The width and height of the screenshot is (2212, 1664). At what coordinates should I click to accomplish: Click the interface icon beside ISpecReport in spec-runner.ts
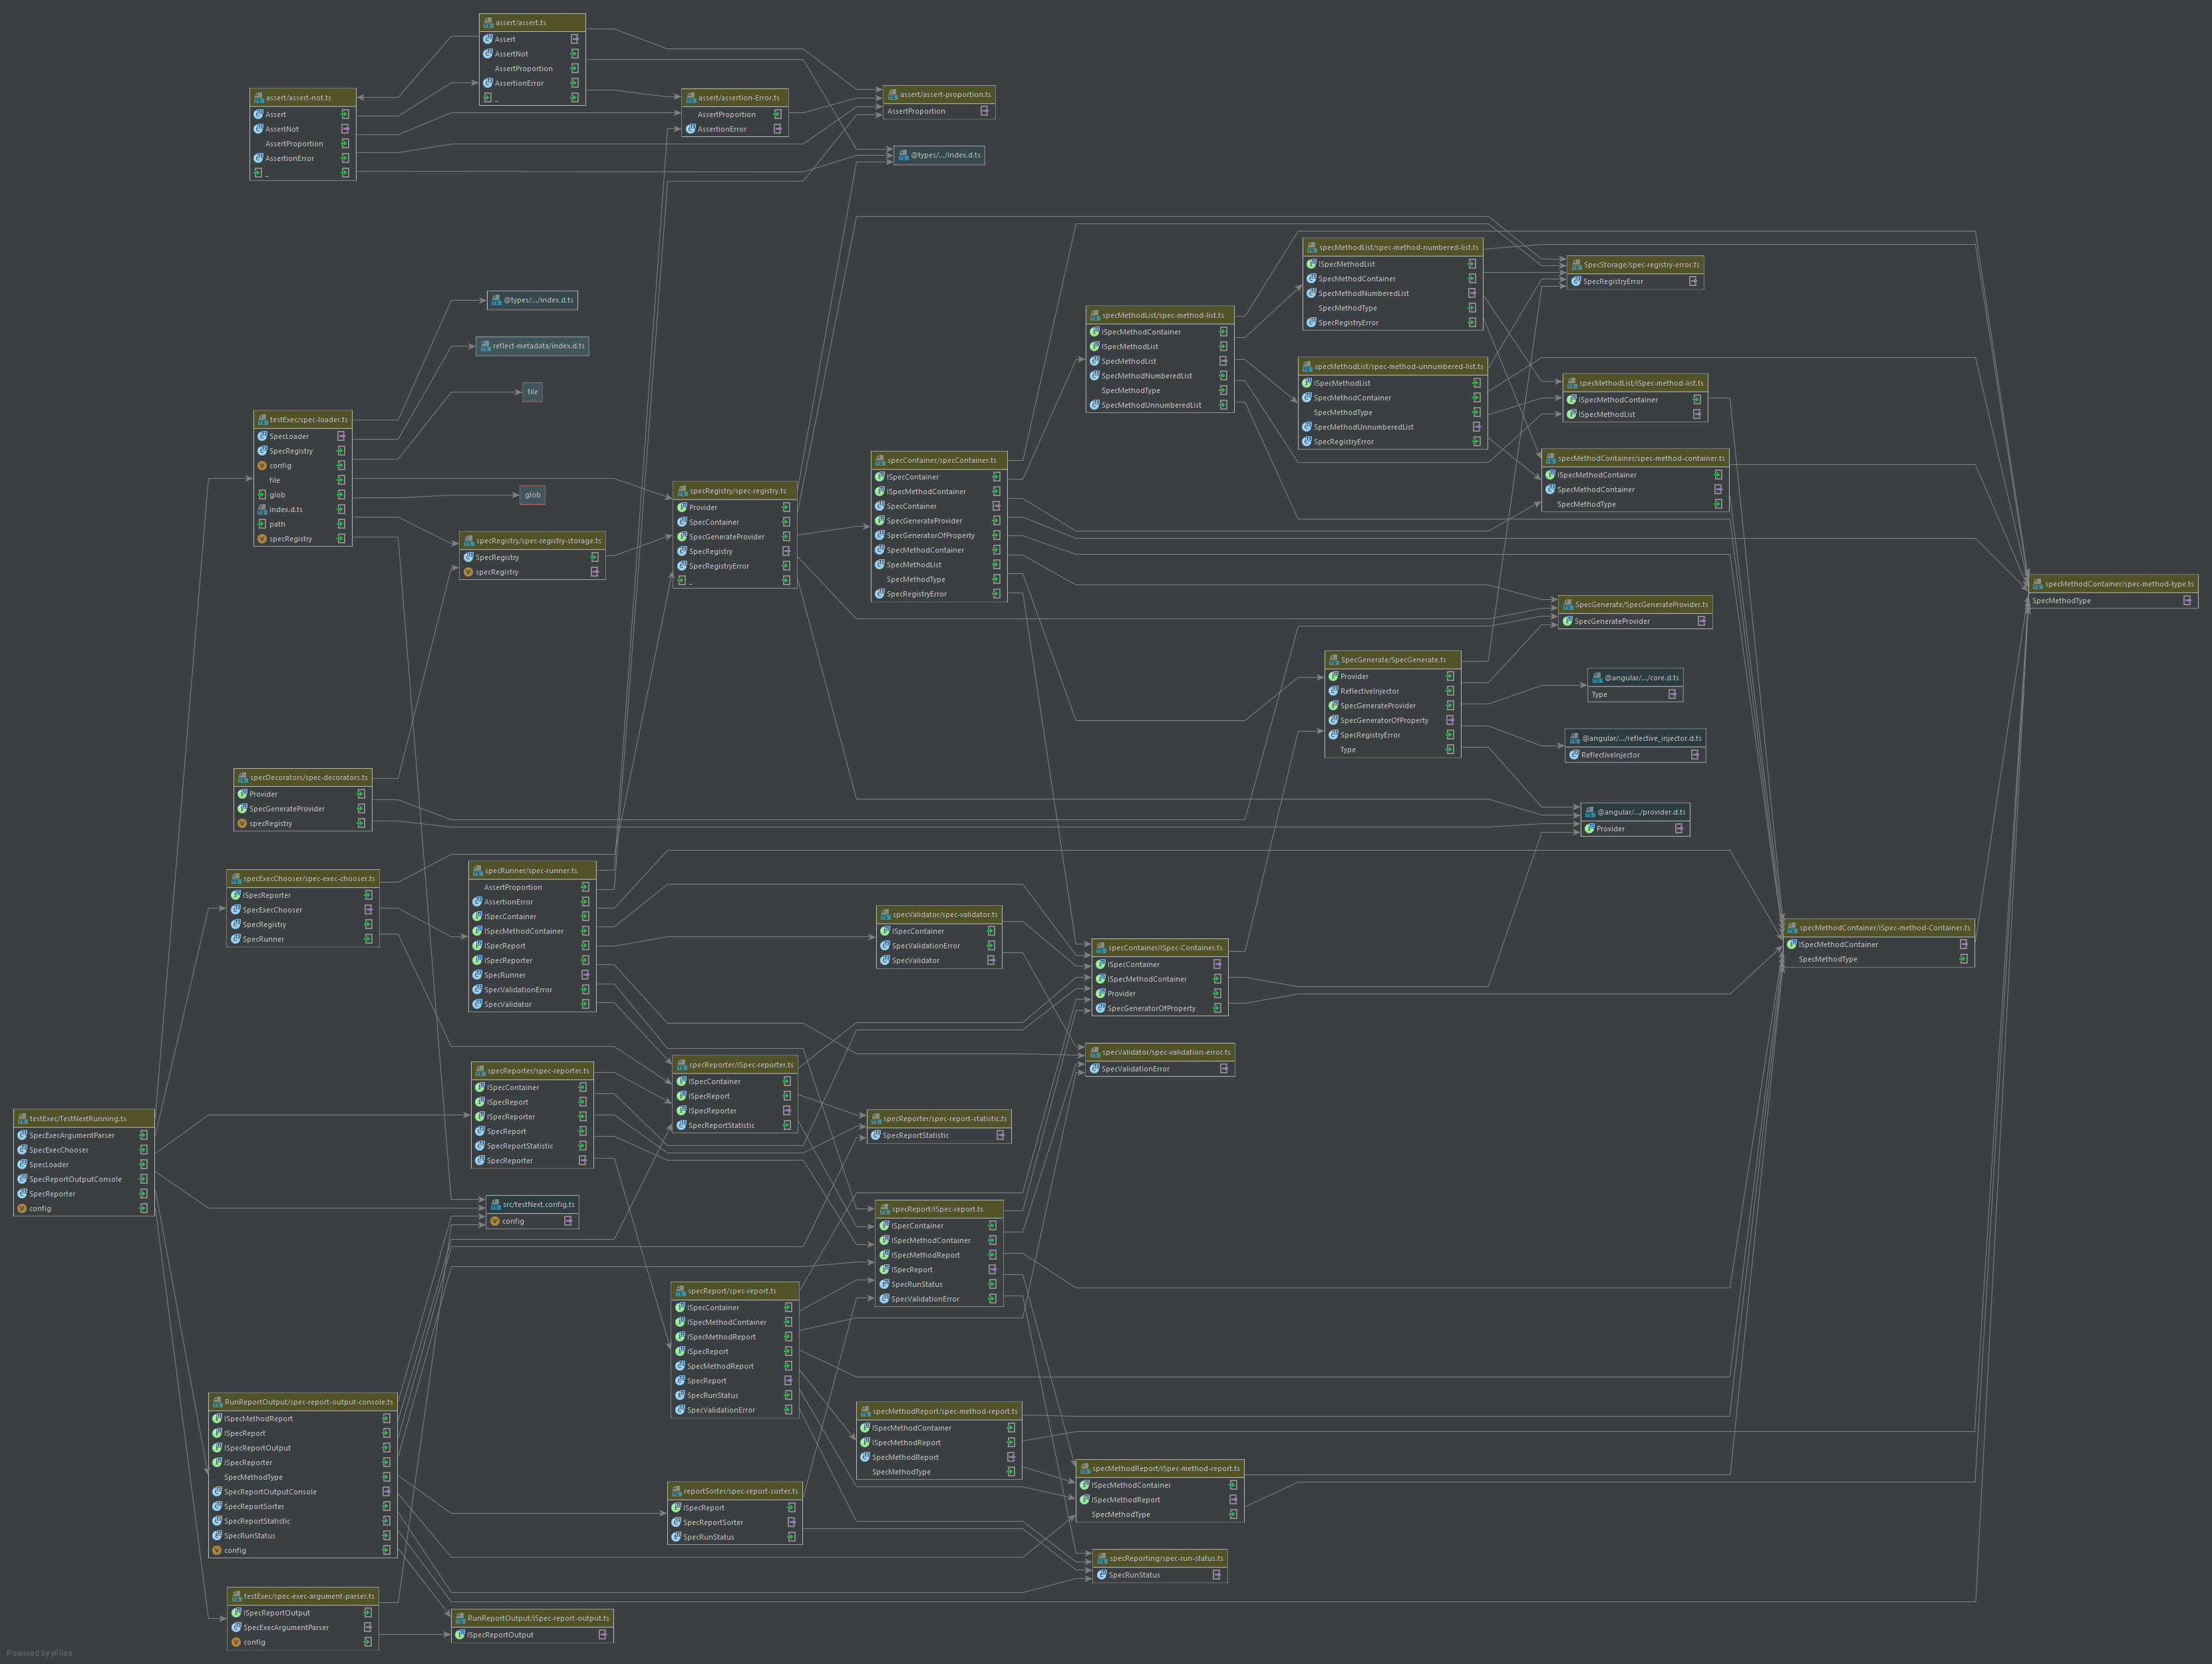pyautogui.click(x=477, y=946)
